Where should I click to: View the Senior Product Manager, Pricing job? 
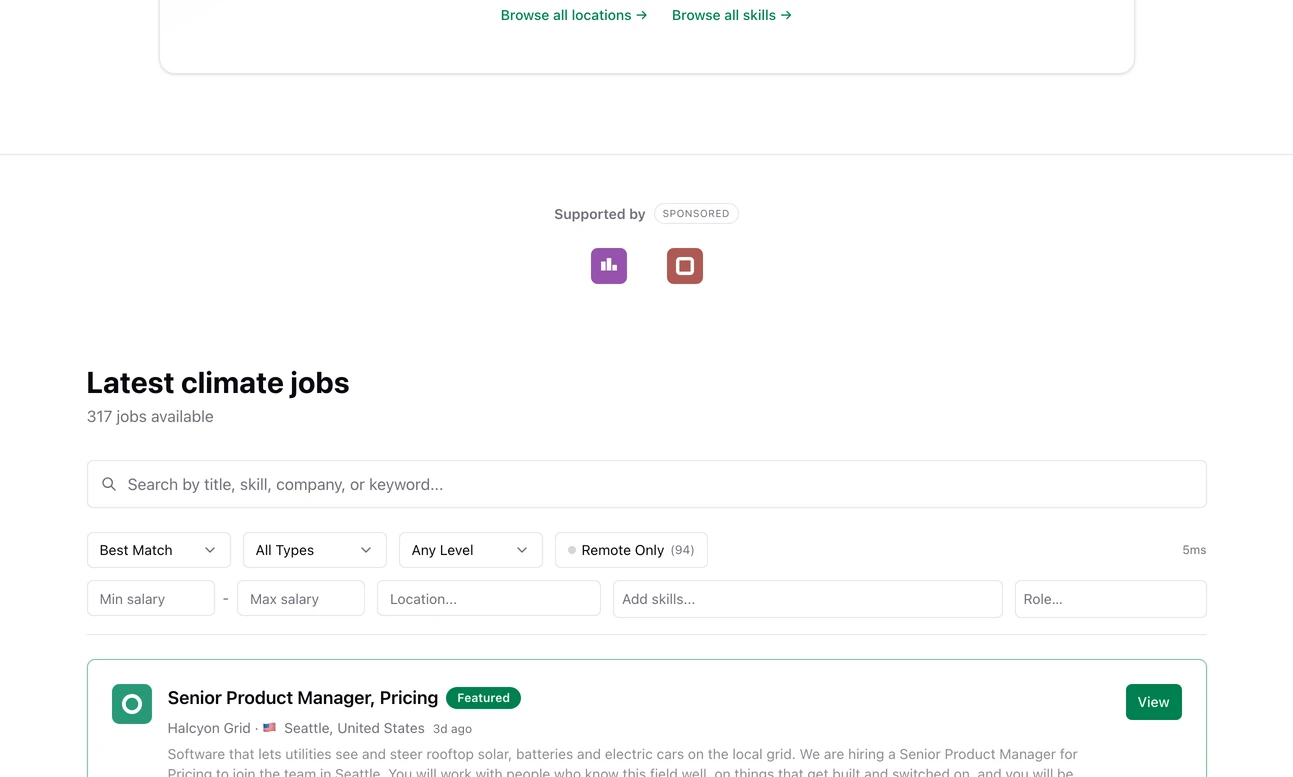tap(1153, 702)
